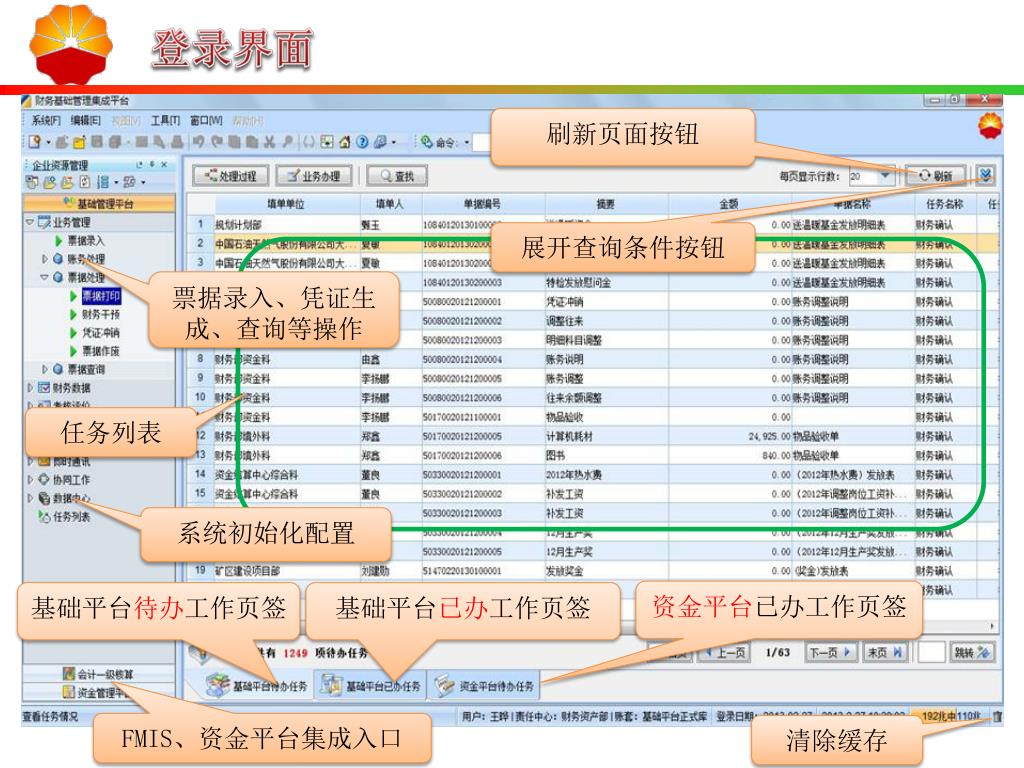Open the 编辑[E] menu
Viewport: 1024px width, 768px height.
pyautogui.click(x=86, y=121)
